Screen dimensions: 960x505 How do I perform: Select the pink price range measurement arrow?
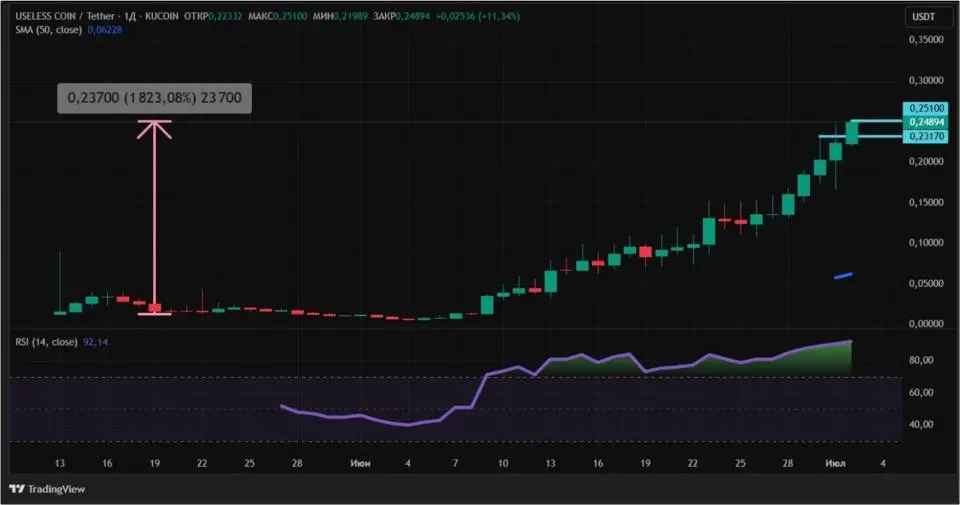154,217
